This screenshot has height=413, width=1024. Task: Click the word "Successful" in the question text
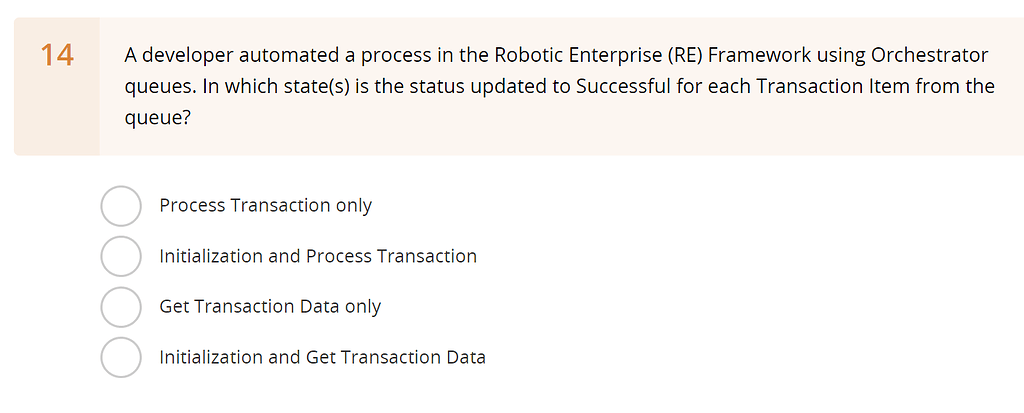pyautogui.click(x=623, y=86)
